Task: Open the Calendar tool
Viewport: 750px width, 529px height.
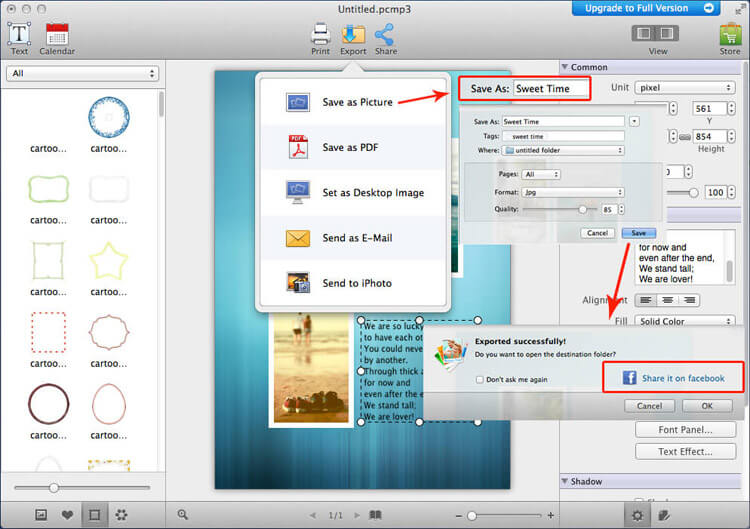Action: point(57,39)
